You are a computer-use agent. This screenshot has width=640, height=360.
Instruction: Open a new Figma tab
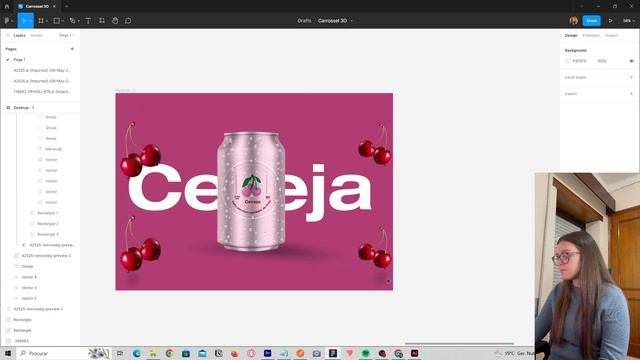[x=67, y=7]
